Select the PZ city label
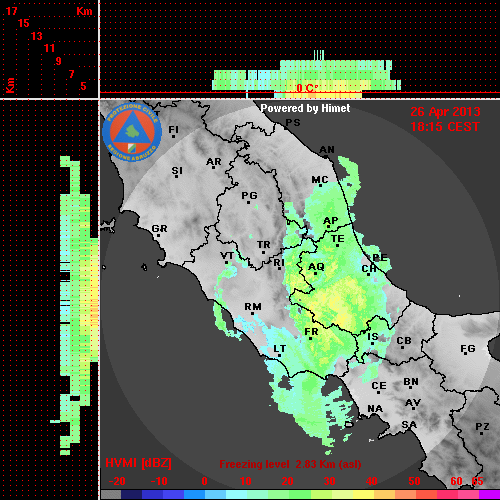This screenshot has height=500, width=500. (x=482, y=426)
